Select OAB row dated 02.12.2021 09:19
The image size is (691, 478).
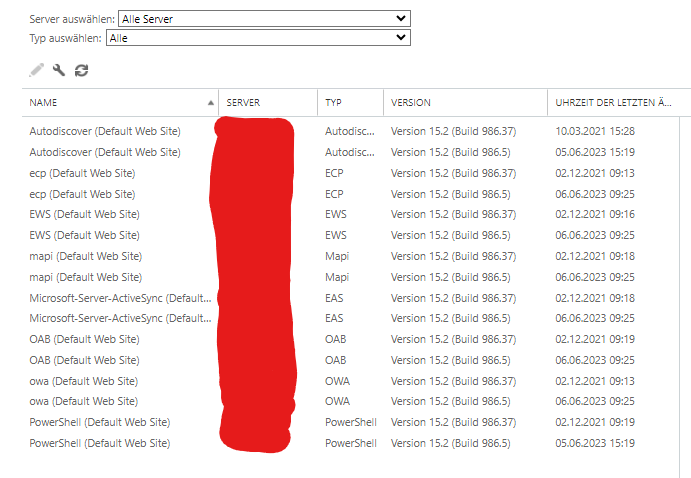point(350,339)
